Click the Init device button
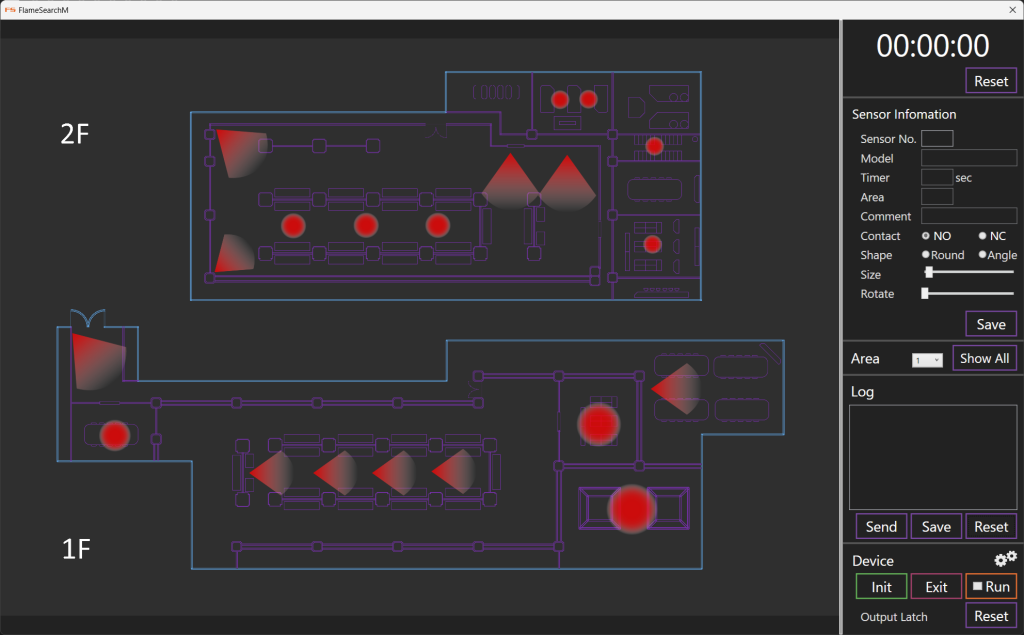Screen dimensions: 1024x635 [x=881, y=587]
